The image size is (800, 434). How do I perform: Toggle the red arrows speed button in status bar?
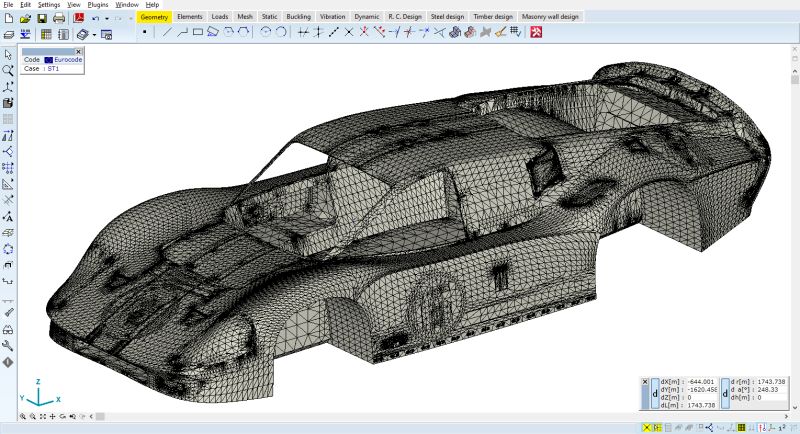(762, 428)
